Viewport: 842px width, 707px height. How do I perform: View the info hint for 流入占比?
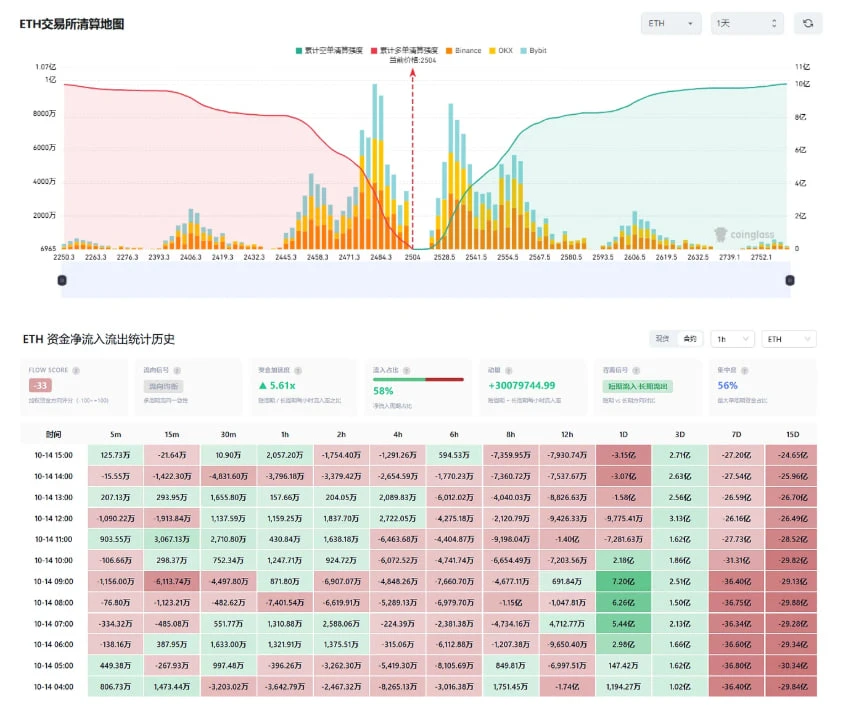(x=407, y=370)
